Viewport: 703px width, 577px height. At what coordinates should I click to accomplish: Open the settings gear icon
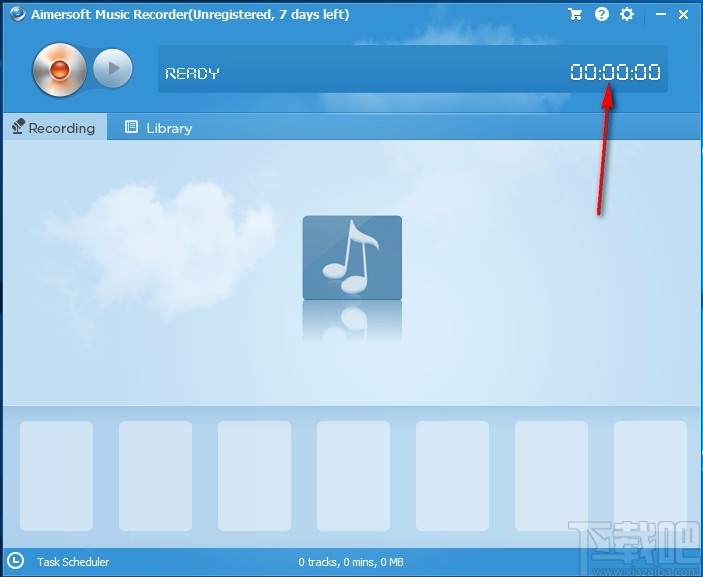point(626,14)
